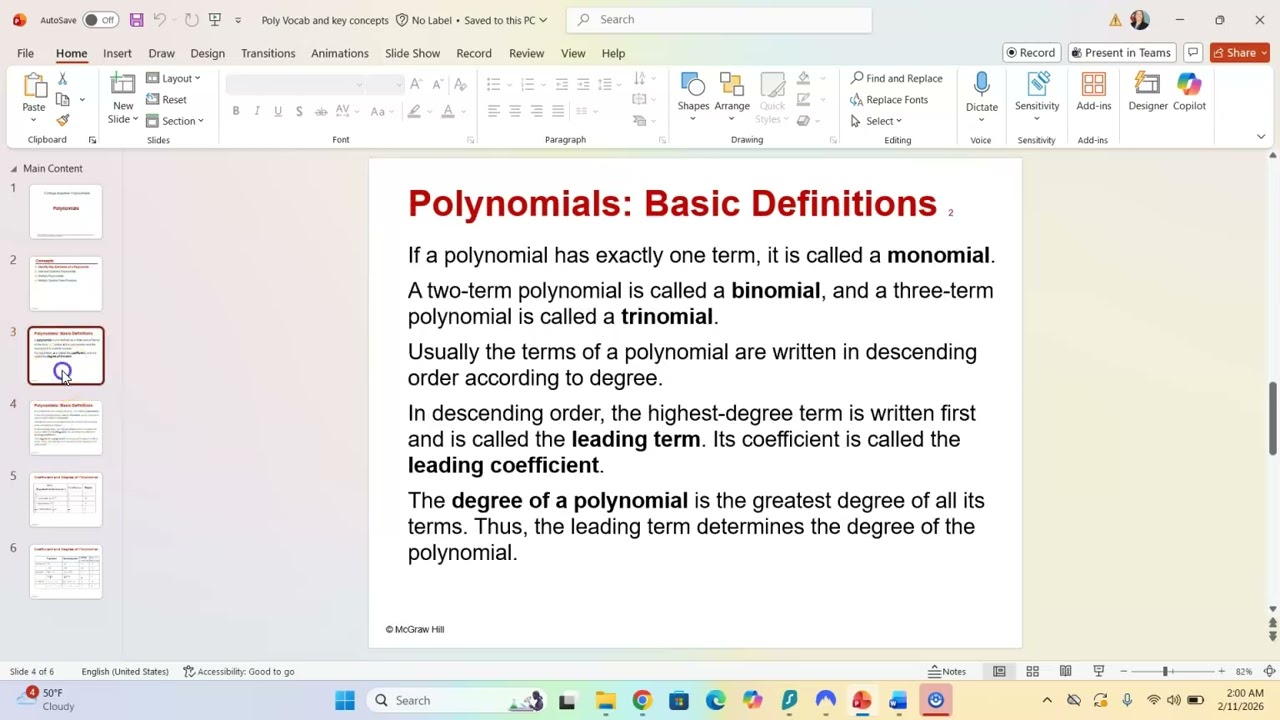The image size is (1280, 720).
Task: Click the Reset slide button
Action: click(166, 100)
